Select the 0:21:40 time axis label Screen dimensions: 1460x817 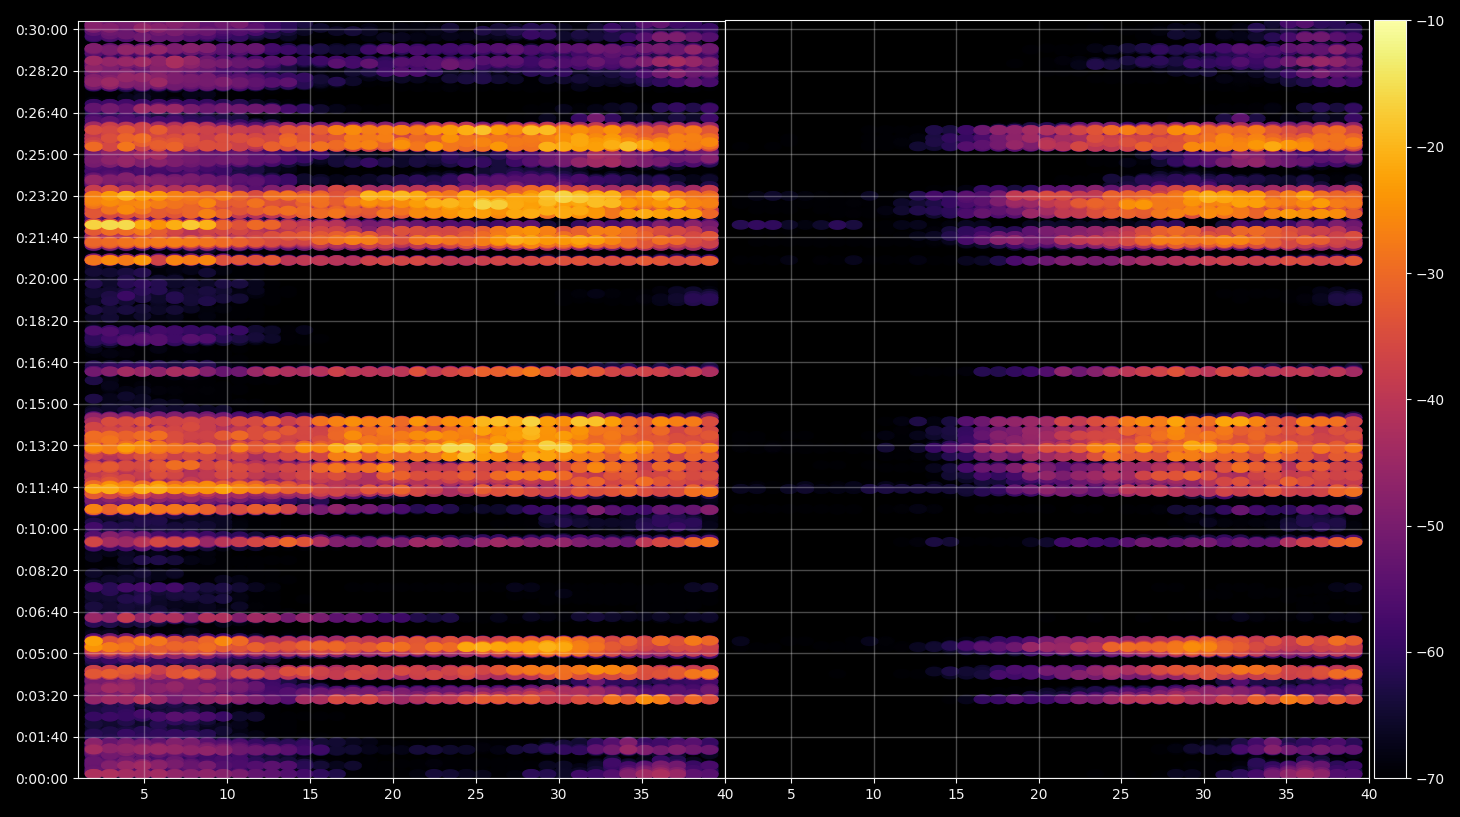(42, 238)
